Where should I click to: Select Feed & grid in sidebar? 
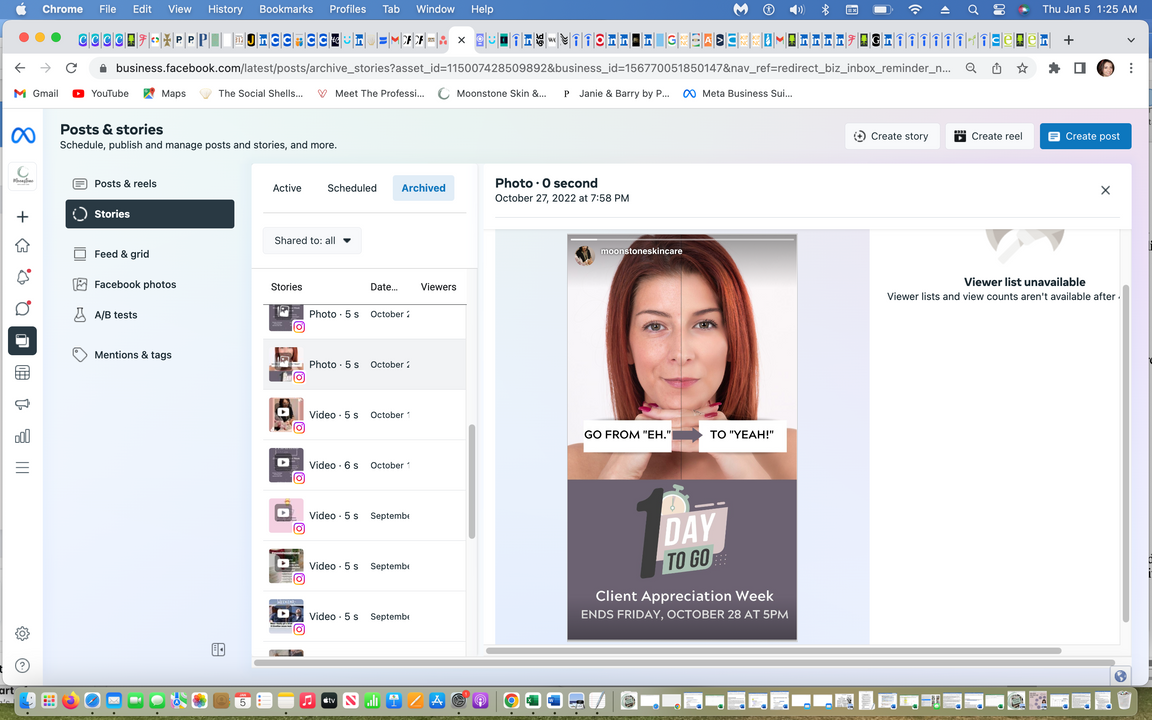[121, 254]
